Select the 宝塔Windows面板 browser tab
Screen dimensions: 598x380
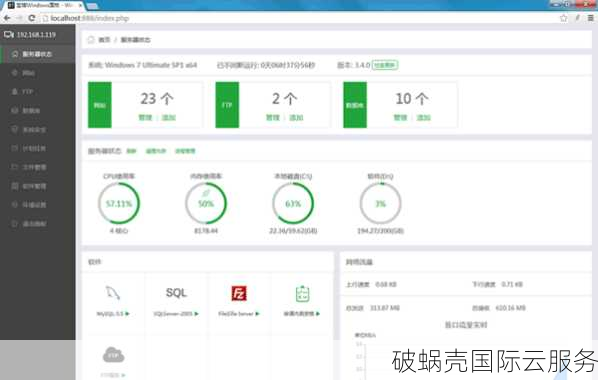(45, 5)
